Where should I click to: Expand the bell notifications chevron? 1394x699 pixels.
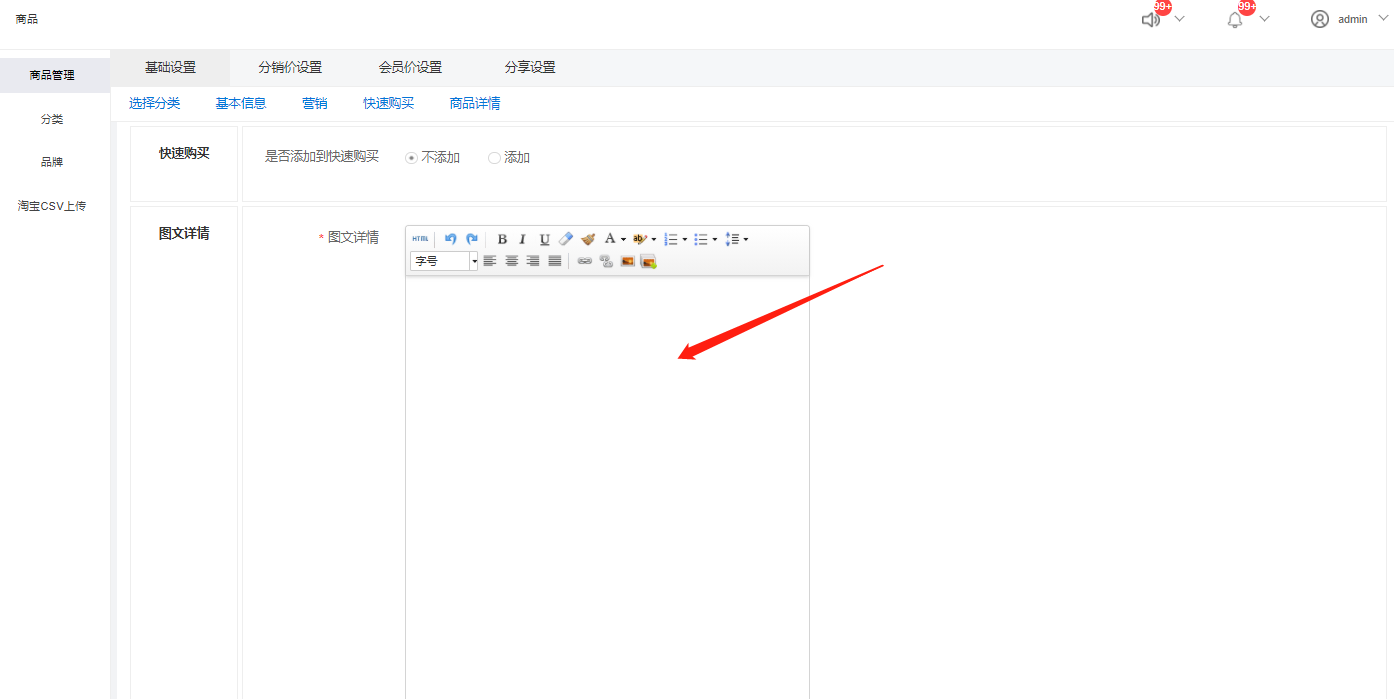(1264, 19)
